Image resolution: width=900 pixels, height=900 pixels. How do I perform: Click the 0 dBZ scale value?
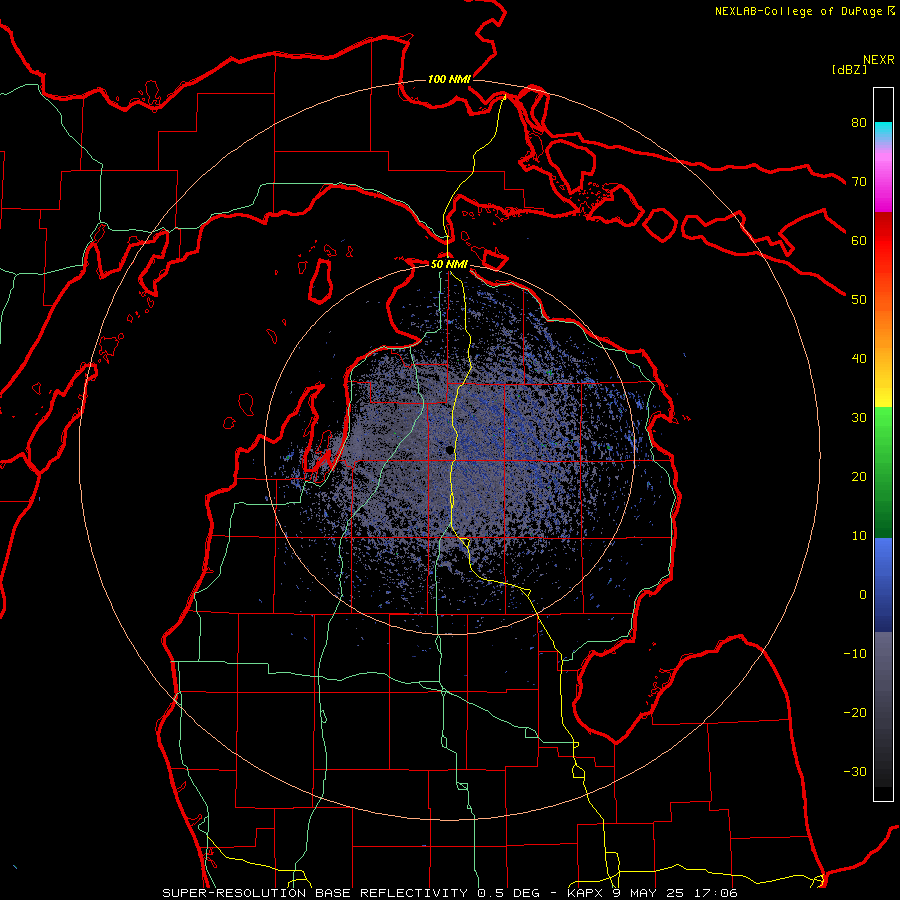863,595
